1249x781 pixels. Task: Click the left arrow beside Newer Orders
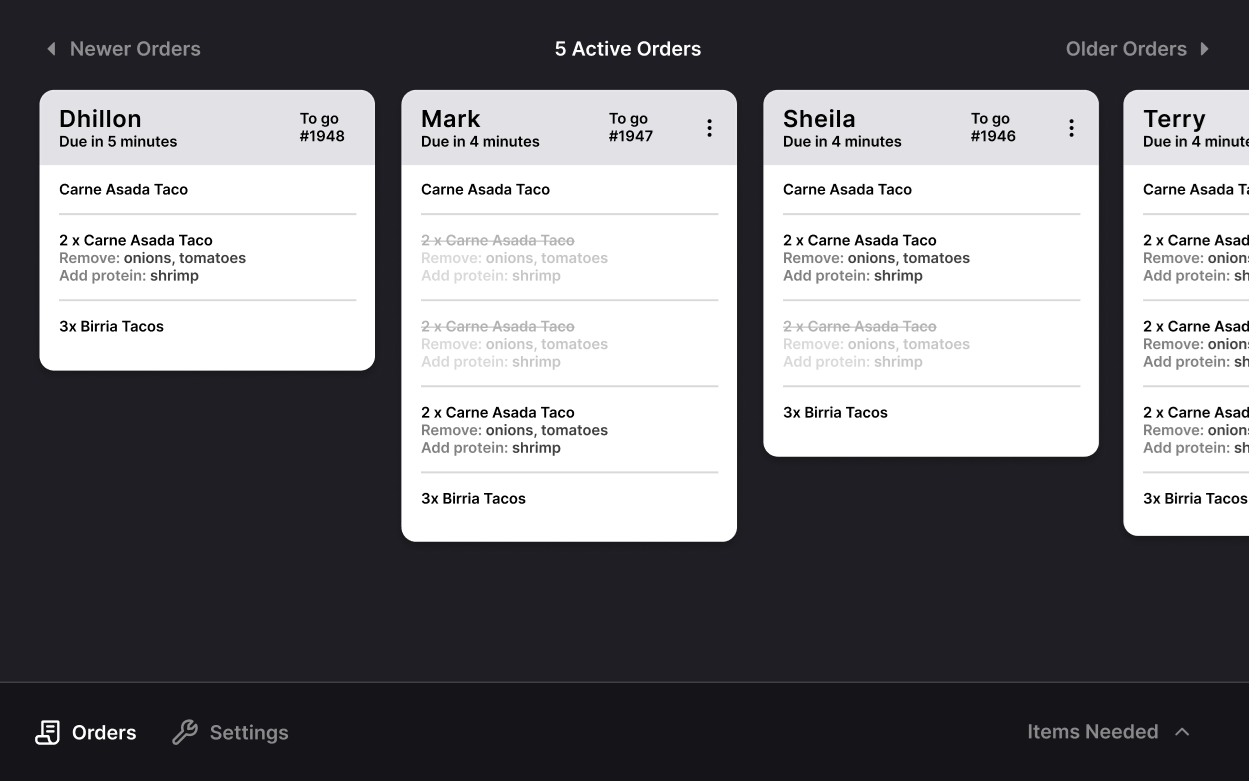51,48
